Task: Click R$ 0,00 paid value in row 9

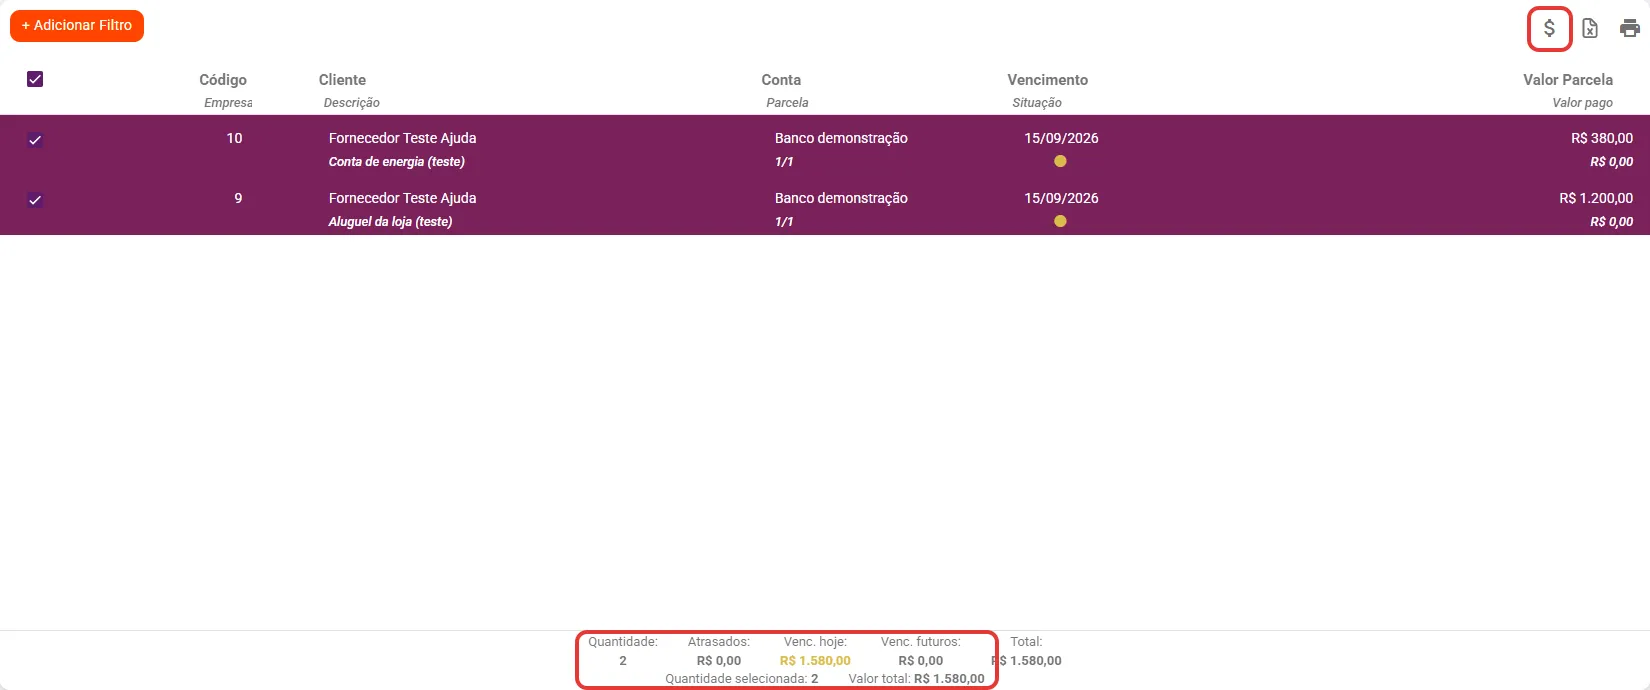Action: click(1611, 222)
